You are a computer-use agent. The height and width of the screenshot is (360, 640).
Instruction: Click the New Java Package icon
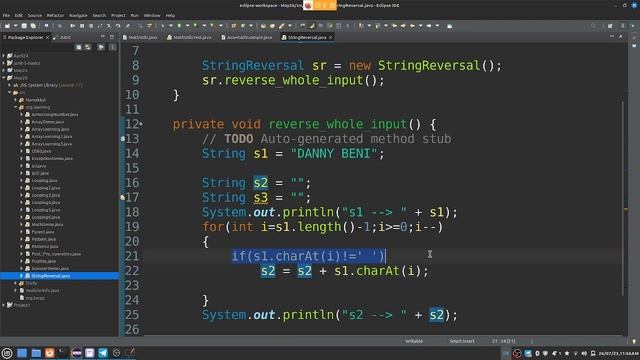pyautogui.click(x=233, y=26)
